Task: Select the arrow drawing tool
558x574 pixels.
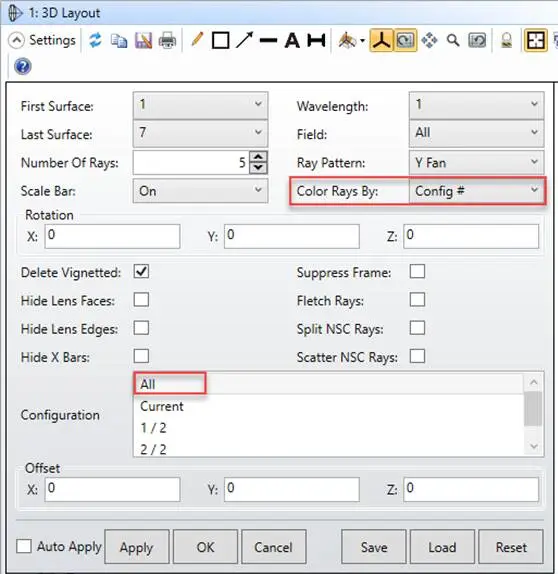Action: 245,40
